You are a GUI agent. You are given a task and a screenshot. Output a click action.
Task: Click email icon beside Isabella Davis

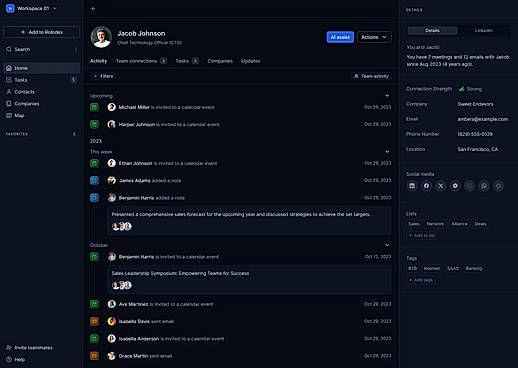pyautogui.click(x=94, y=321)
